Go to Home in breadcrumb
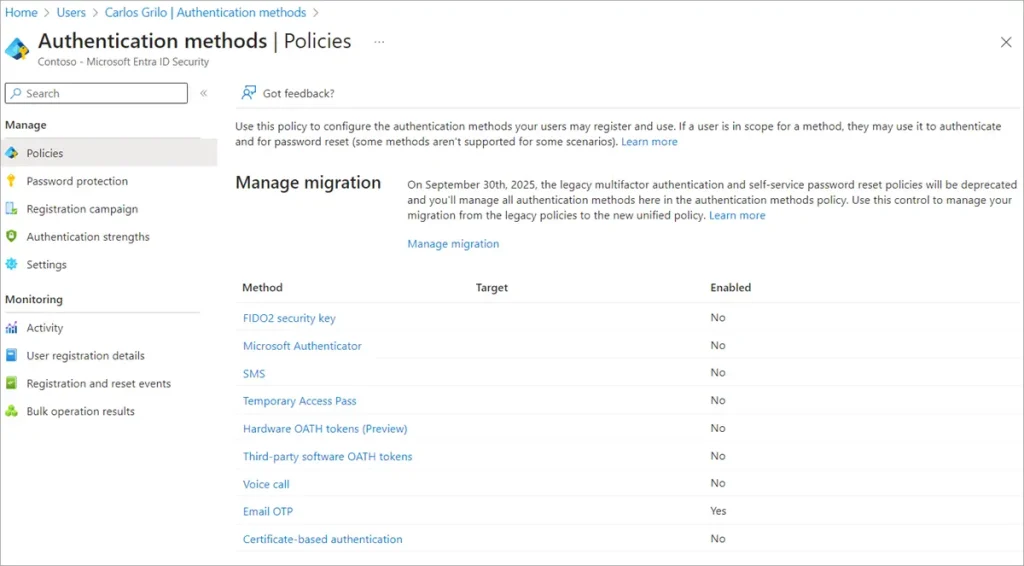Viewport: 1024px width, 566px height. point(21,12)
